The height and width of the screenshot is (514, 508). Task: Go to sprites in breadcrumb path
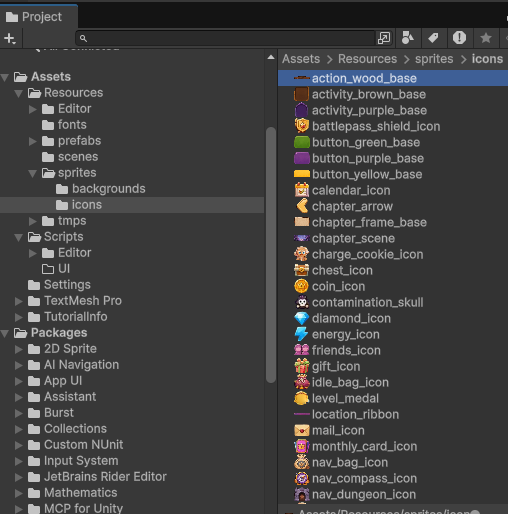coord(434,59)
